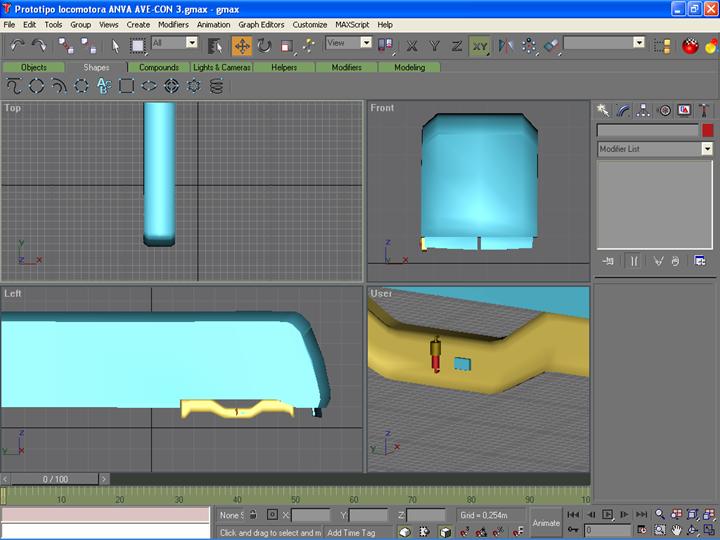The height and width of the screenshot is (540, 720).
Task: Select the Move transform tool
Action: point(242,46)
